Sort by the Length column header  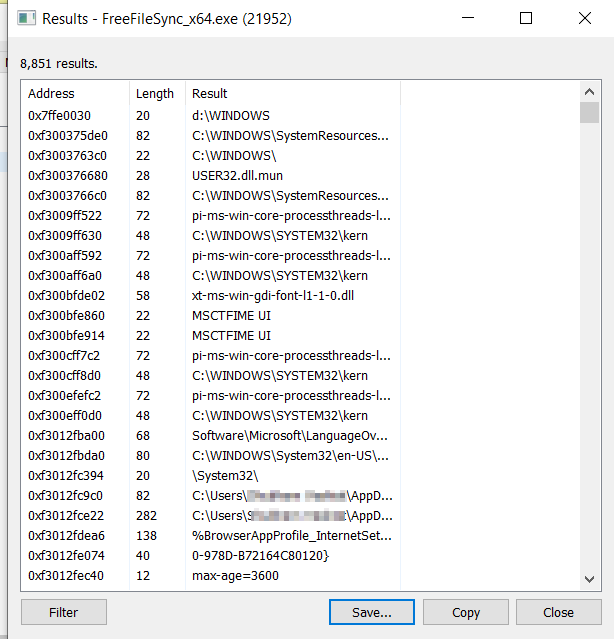(156, 94)
